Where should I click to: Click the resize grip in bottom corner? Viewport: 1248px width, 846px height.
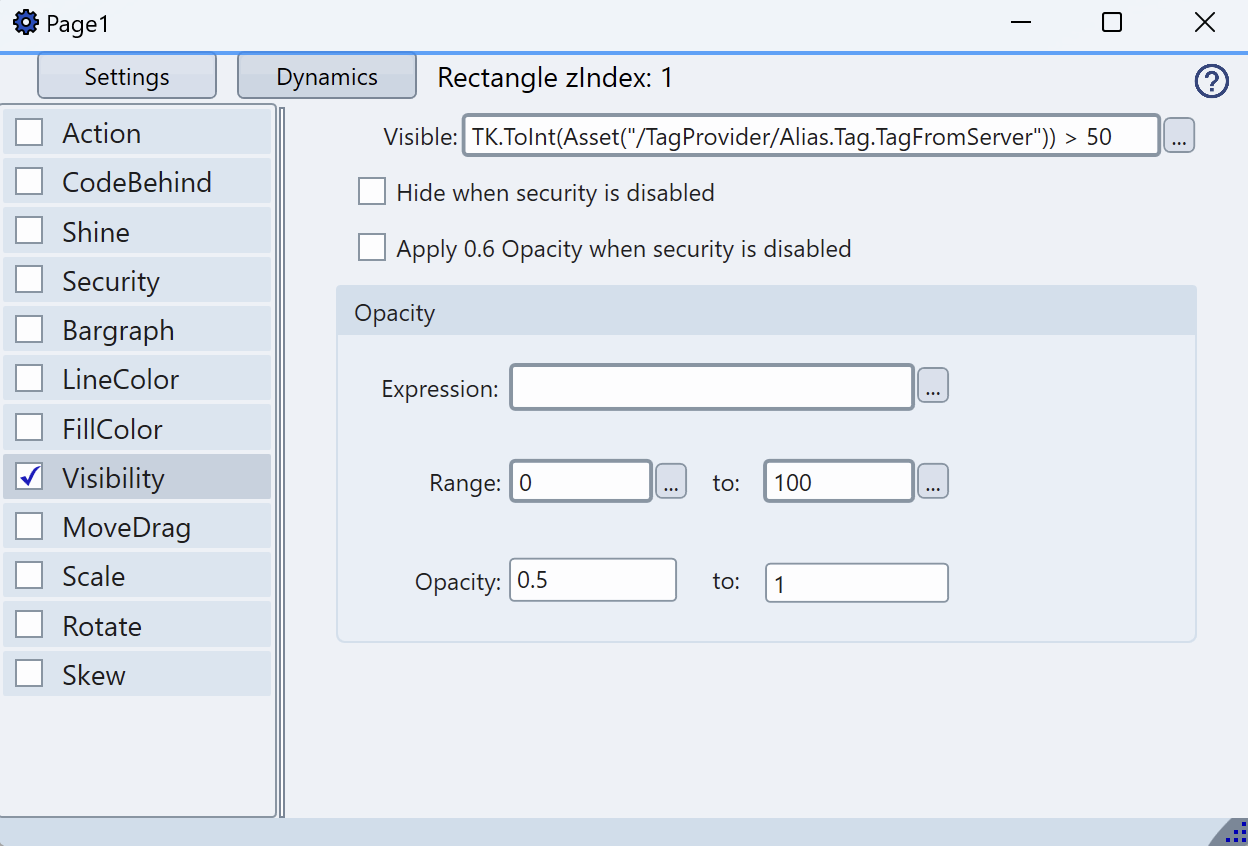(1234, 833)
